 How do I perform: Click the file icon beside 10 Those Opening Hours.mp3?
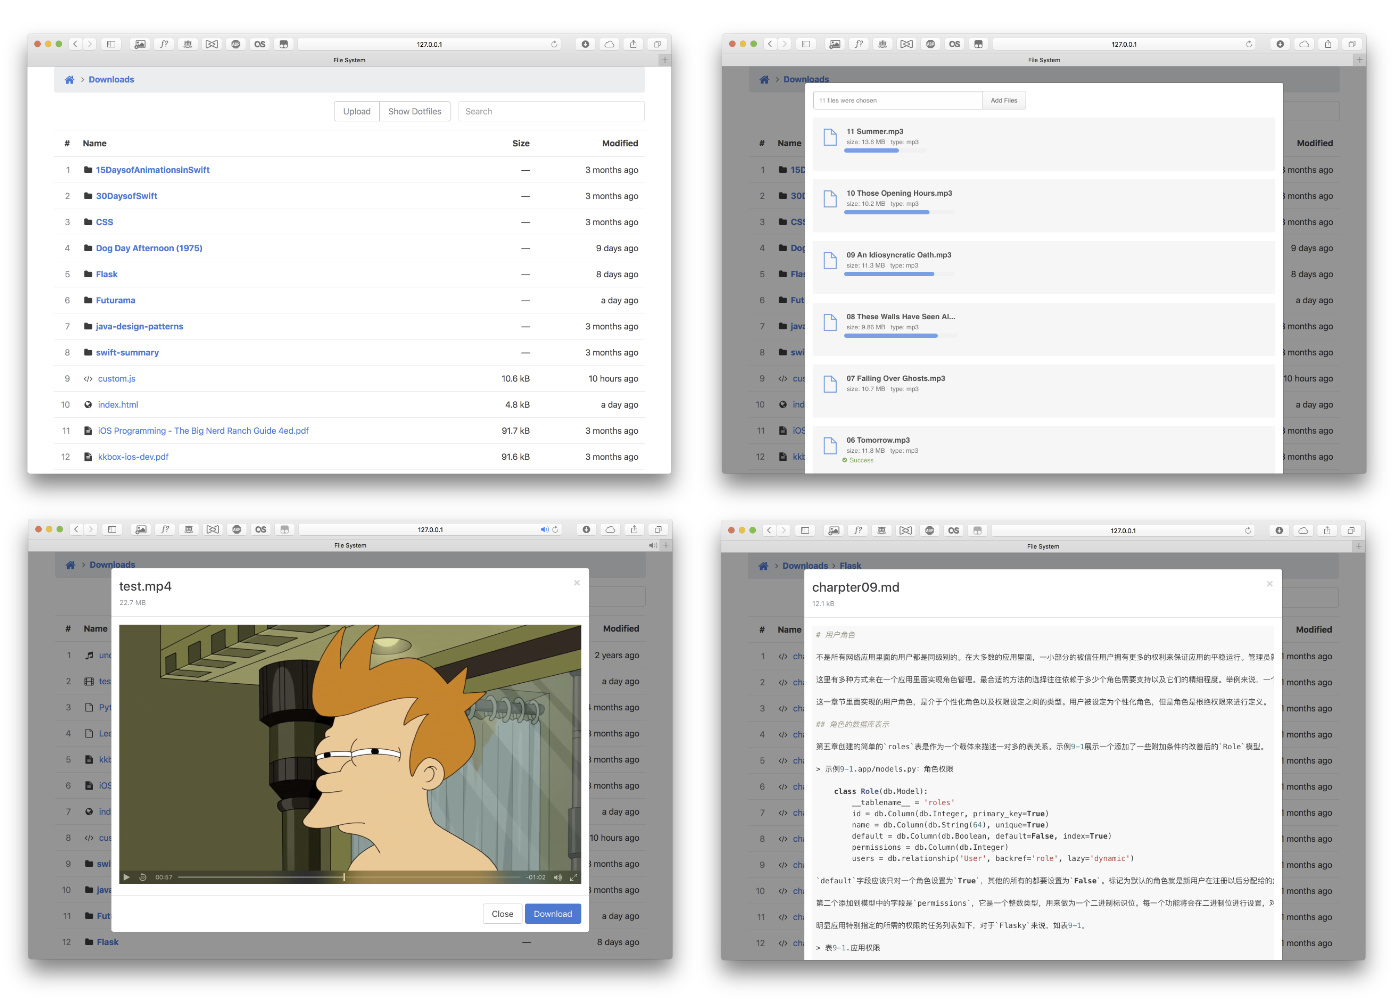(830, 198)
